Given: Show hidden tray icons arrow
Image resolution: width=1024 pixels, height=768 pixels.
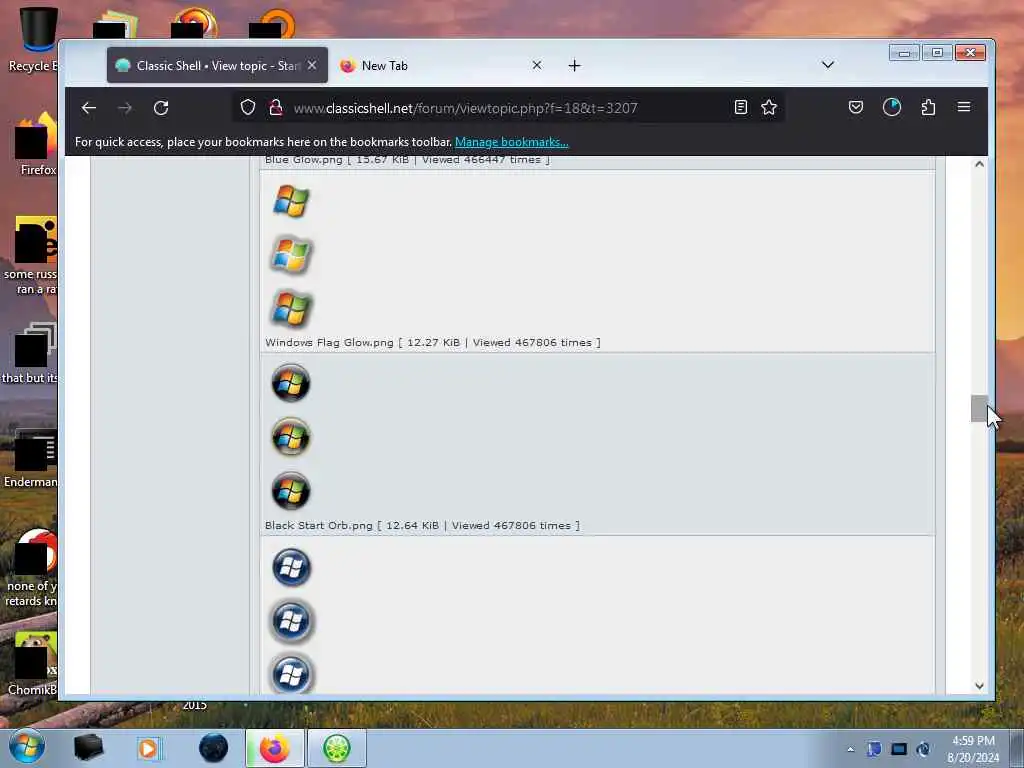Looking at the screenshot, I should pos(850,750).
